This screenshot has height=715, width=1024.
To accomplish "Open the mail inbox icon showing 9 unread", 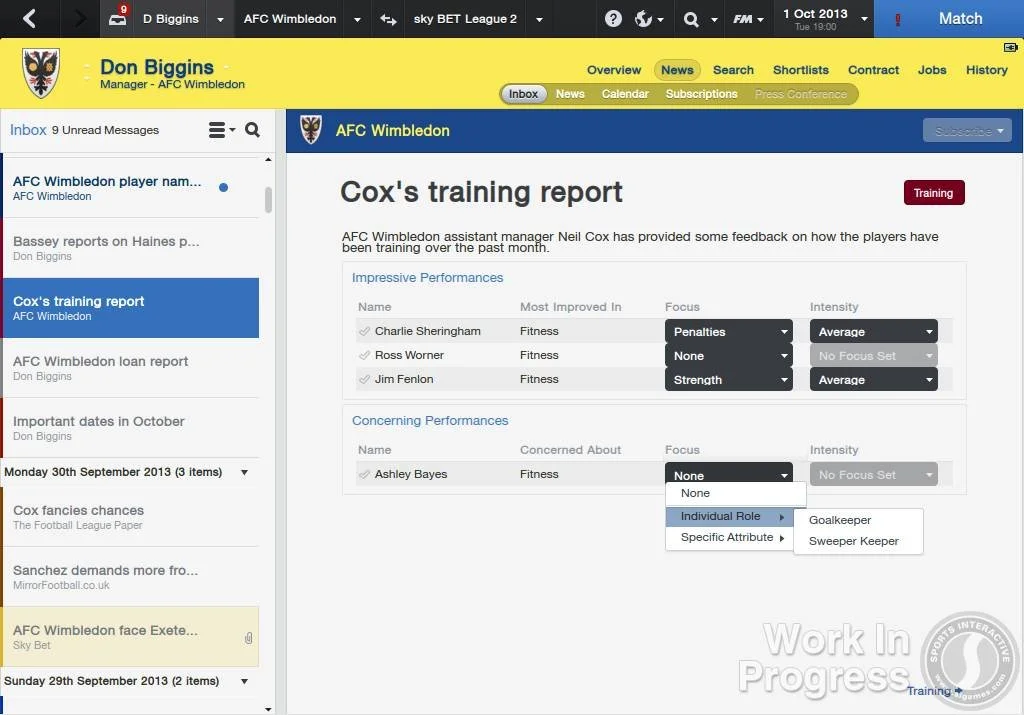I will [119, 18].
